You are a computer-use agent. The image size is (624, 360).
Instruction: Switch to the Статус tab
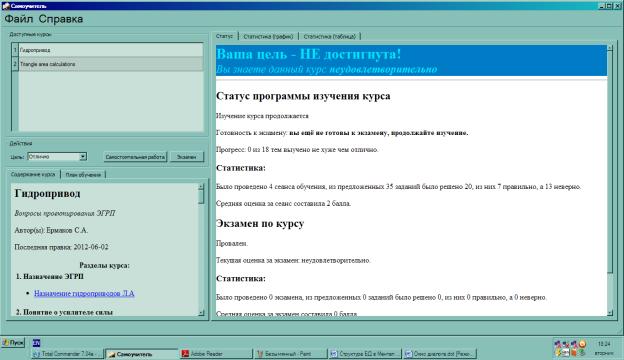click(x=224, y=36)
